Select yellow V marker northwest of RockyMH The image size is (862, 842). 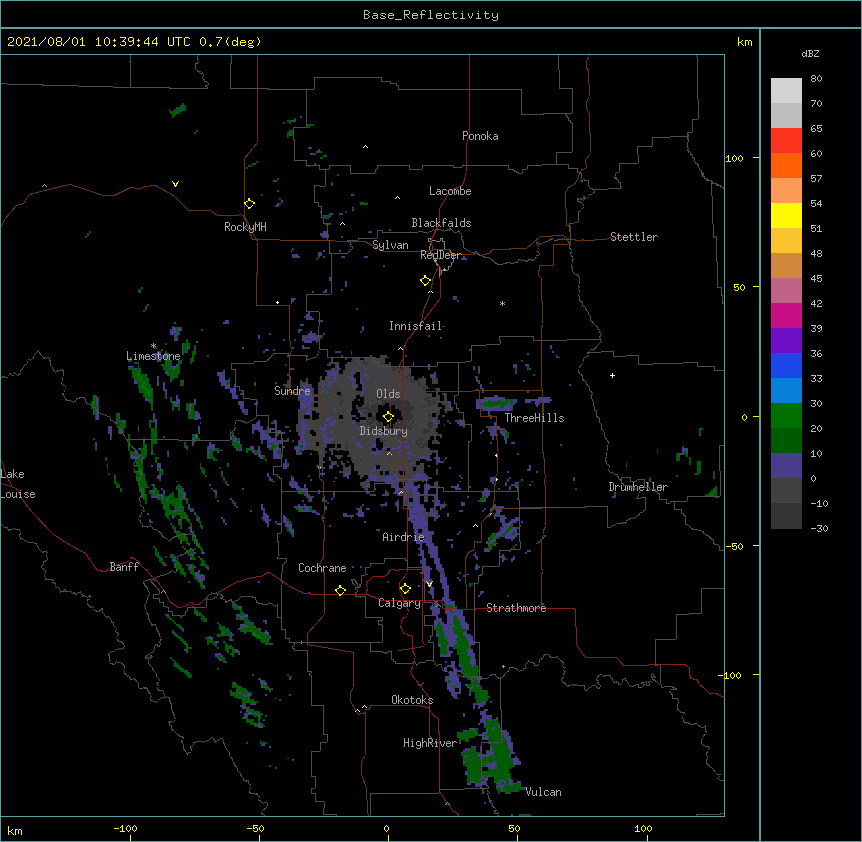point(175,184)
